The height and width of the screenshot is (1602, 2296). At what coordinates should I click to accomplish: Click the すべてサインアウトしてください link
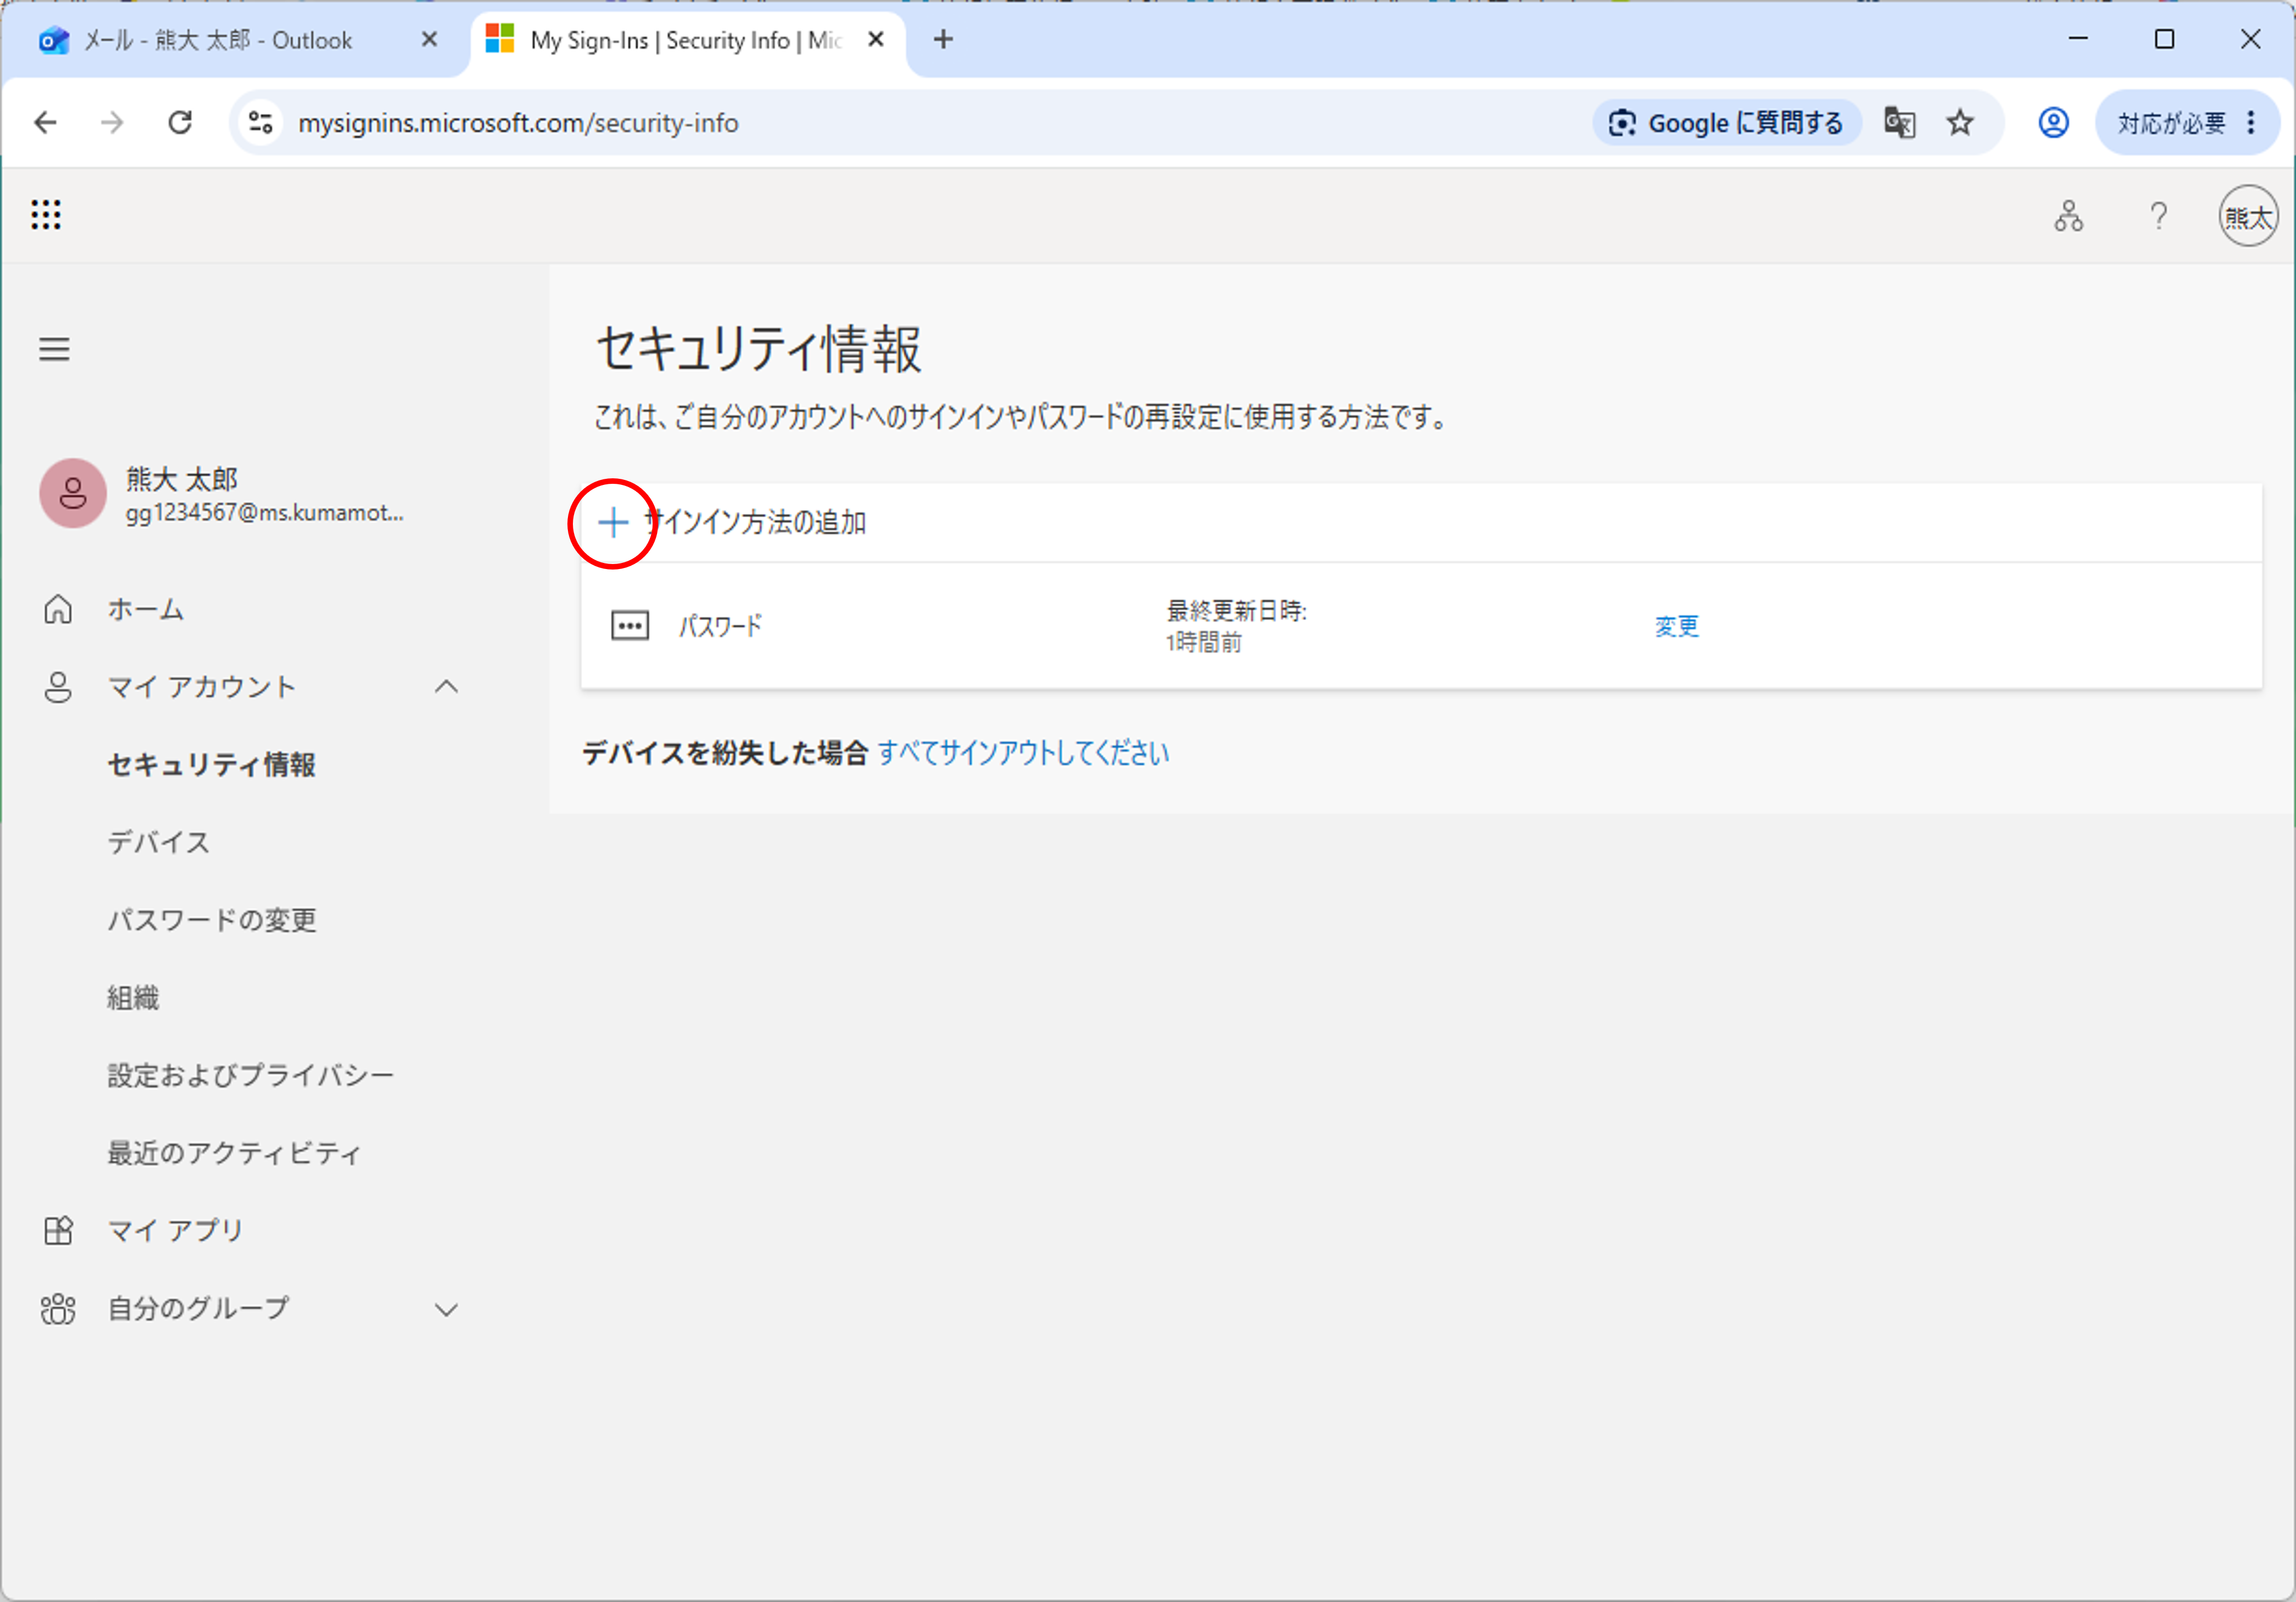tap(1023, 753)
